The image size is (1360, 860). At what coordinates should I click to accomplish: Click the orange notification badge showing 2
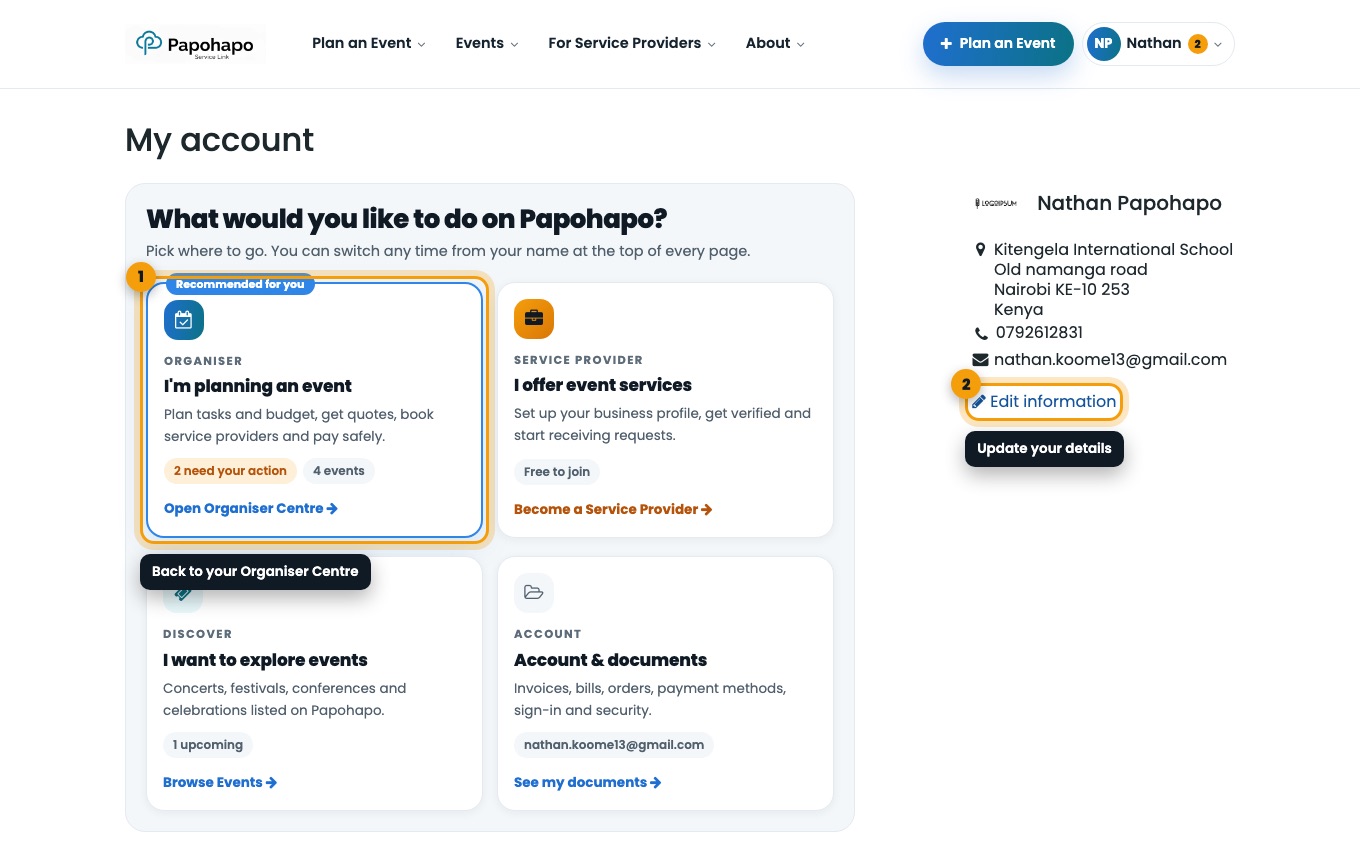[x=1197, y=44]
